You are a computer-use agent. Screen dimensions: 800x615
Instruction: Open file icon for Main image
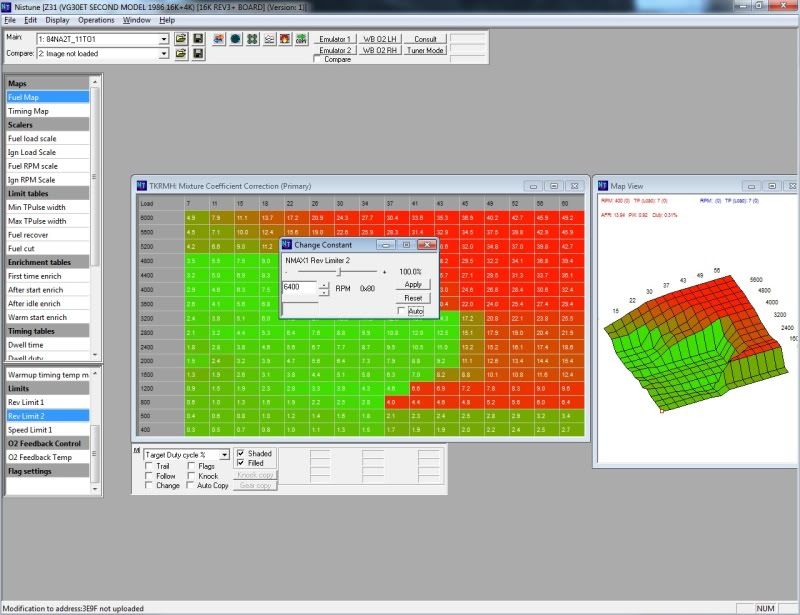181,39
